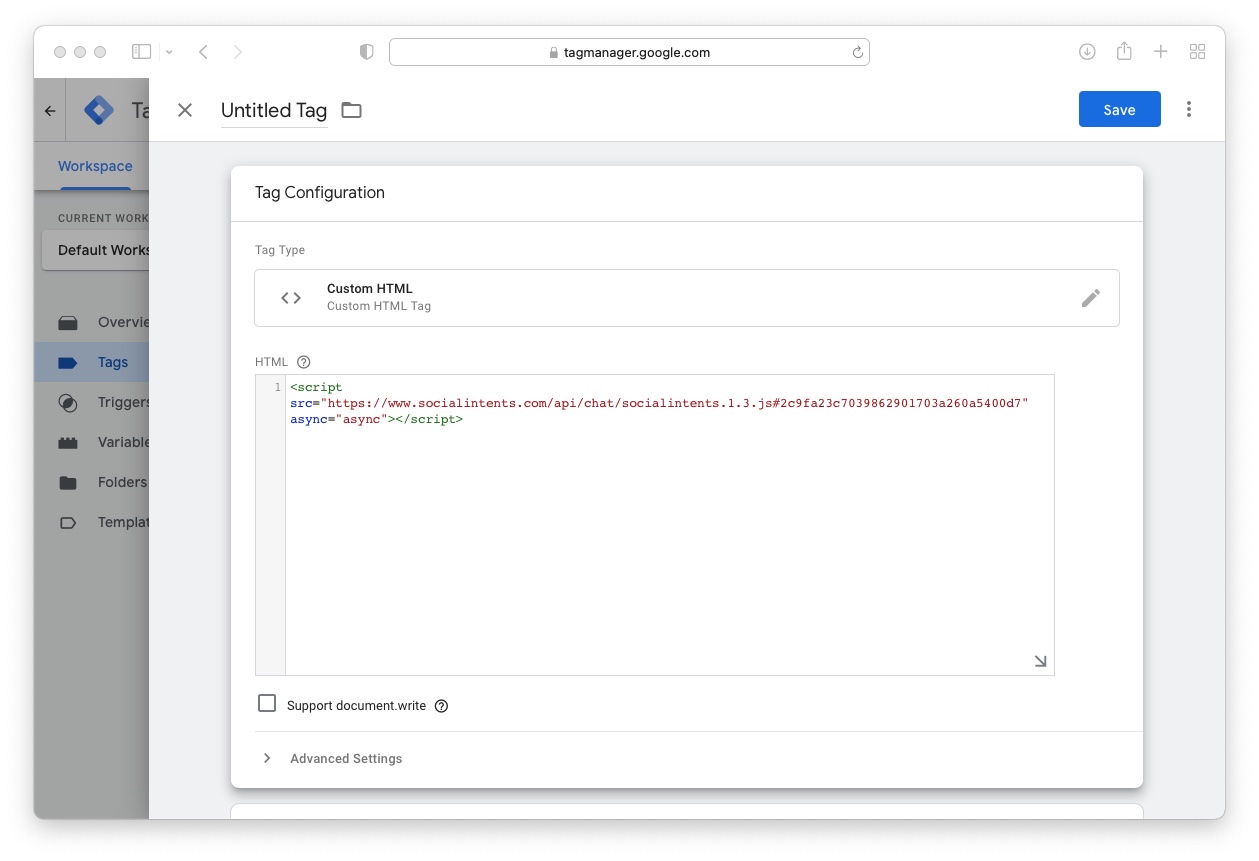
Task: Open the Safari sidebar dropdown chevron
Action: pyautogui.click(x=169, y=52)
